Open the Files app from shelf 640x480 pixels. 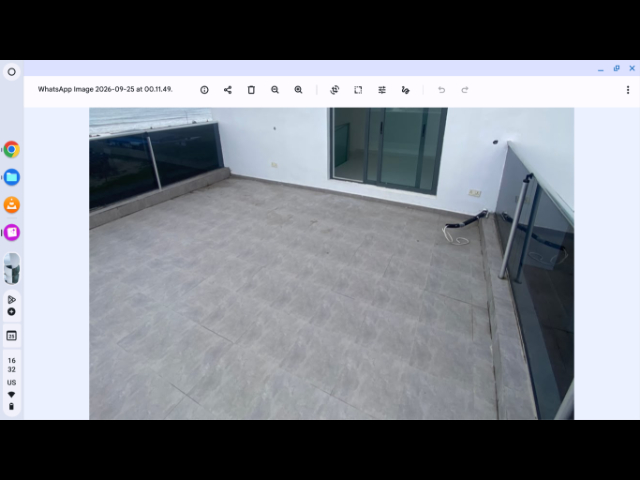(x=12, y=177)
